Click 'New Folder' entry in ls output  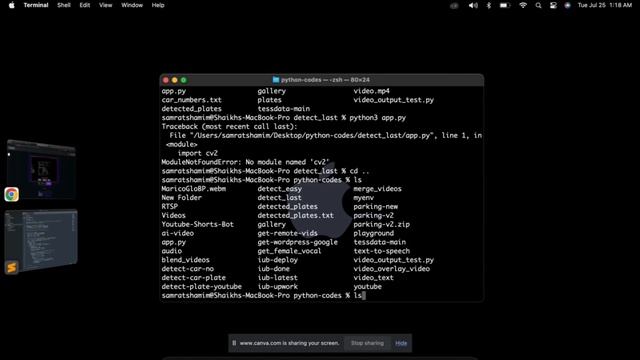point(182,198)
